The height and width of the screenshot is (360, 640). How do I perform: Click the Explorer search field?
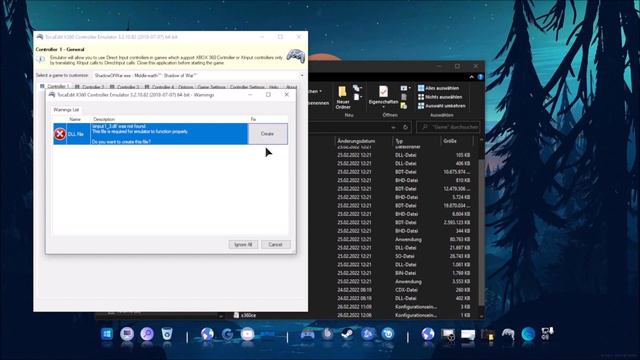pyautogui.click(x=448, y=127)
